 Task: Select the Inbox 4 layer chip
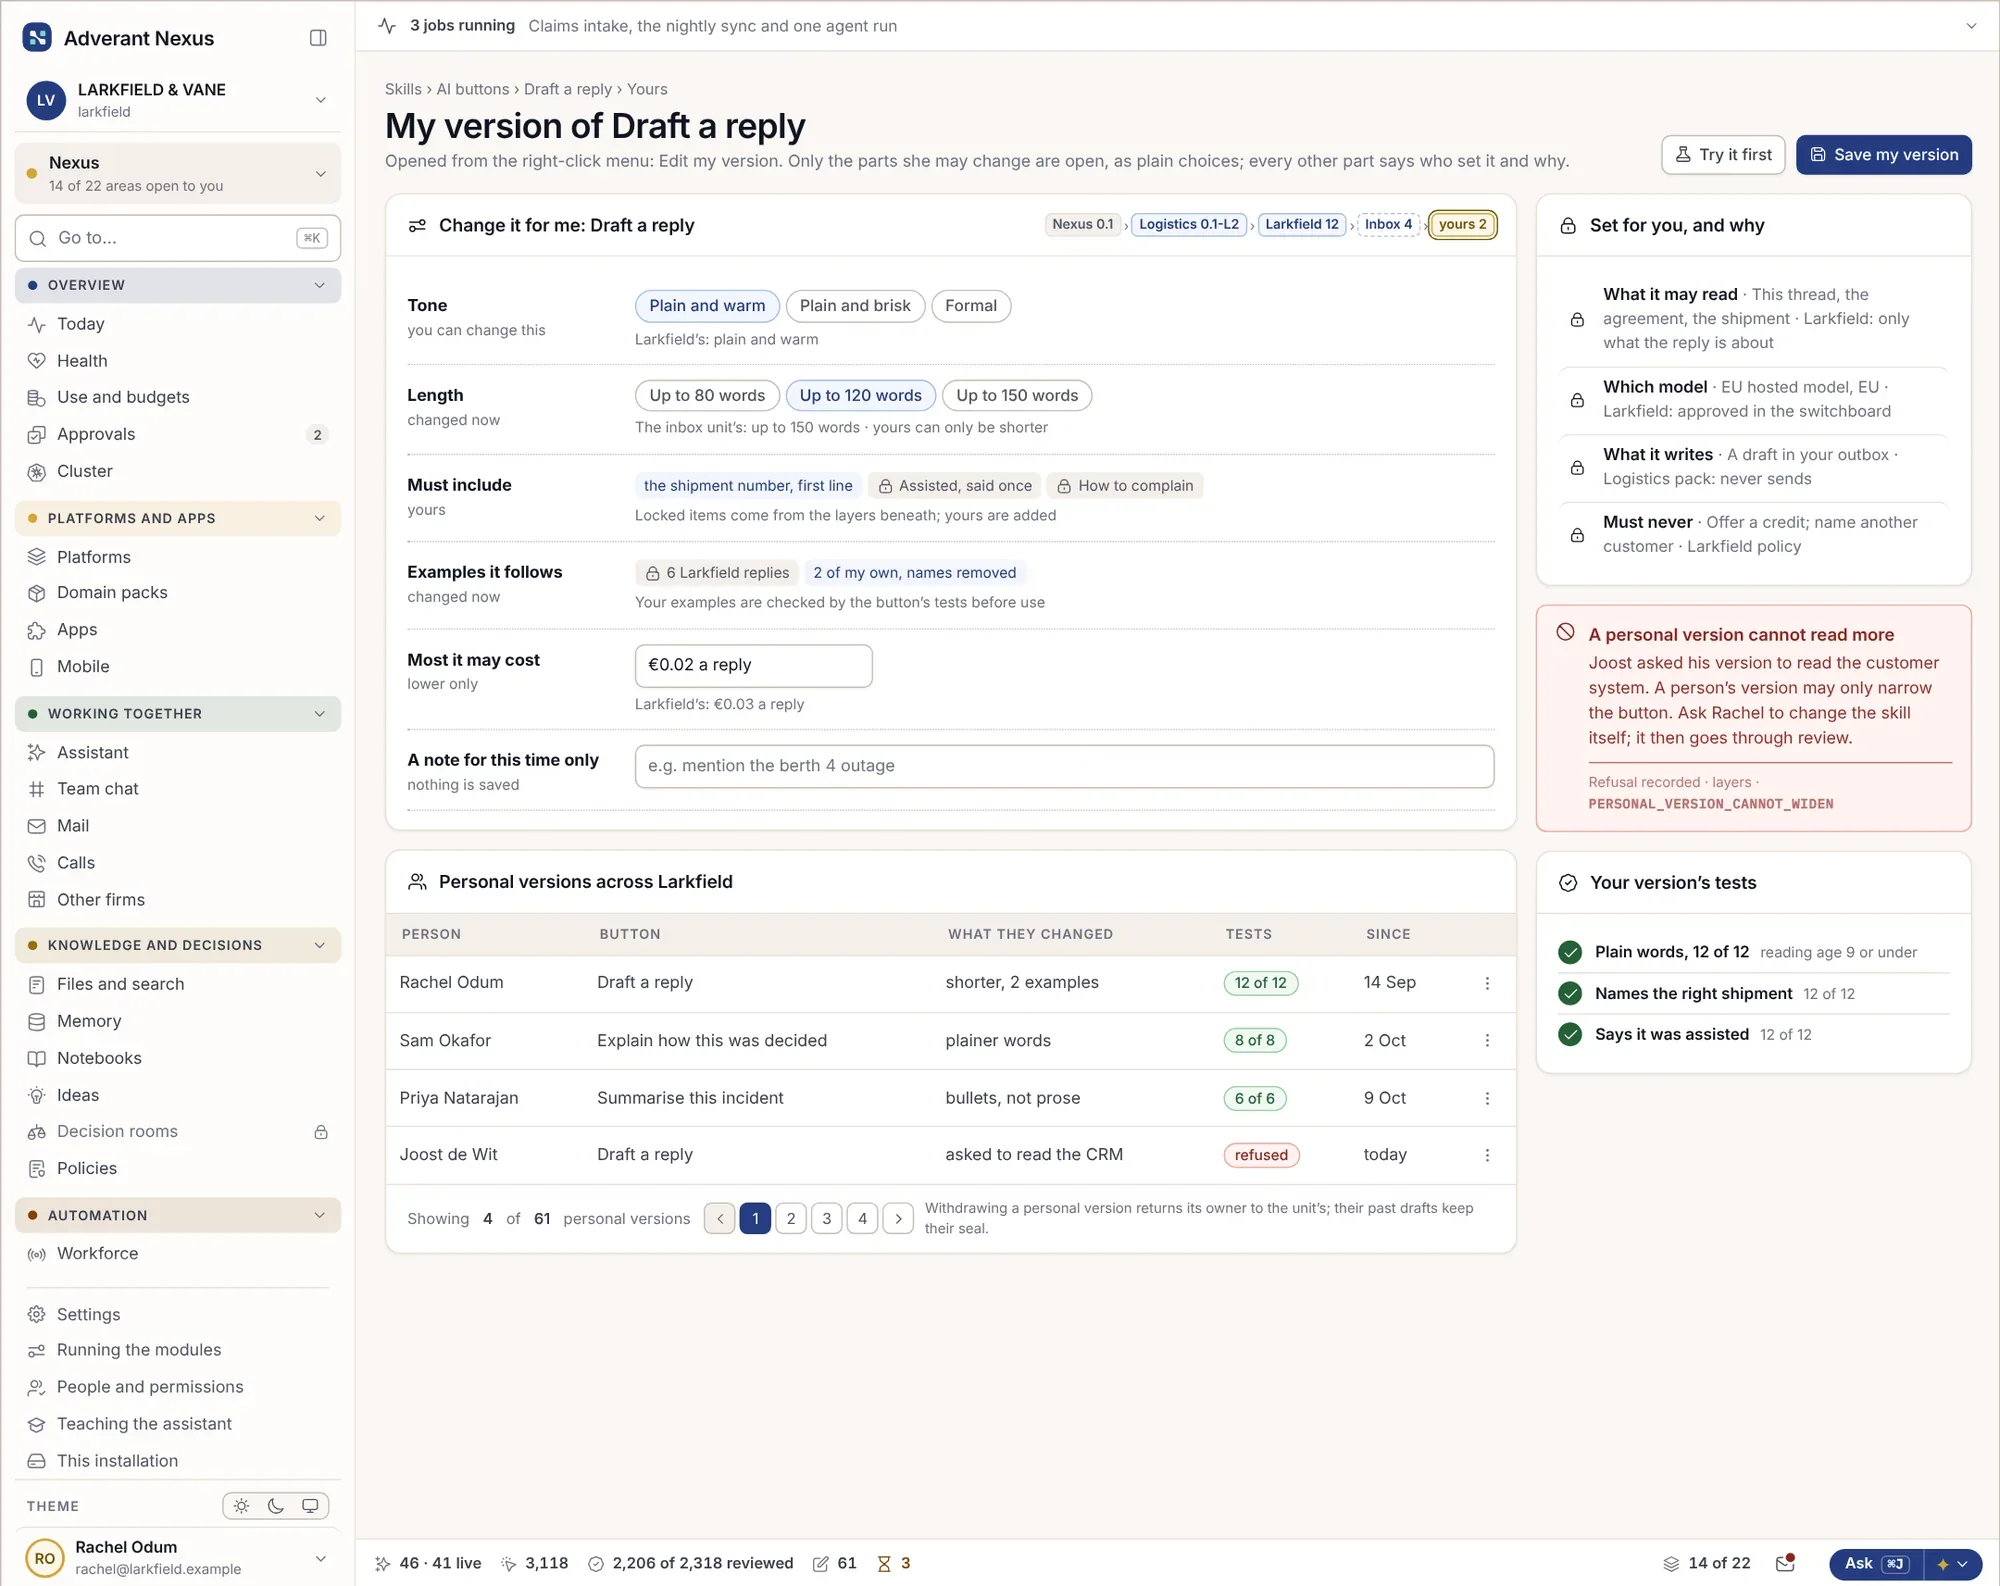[1388, 224]
